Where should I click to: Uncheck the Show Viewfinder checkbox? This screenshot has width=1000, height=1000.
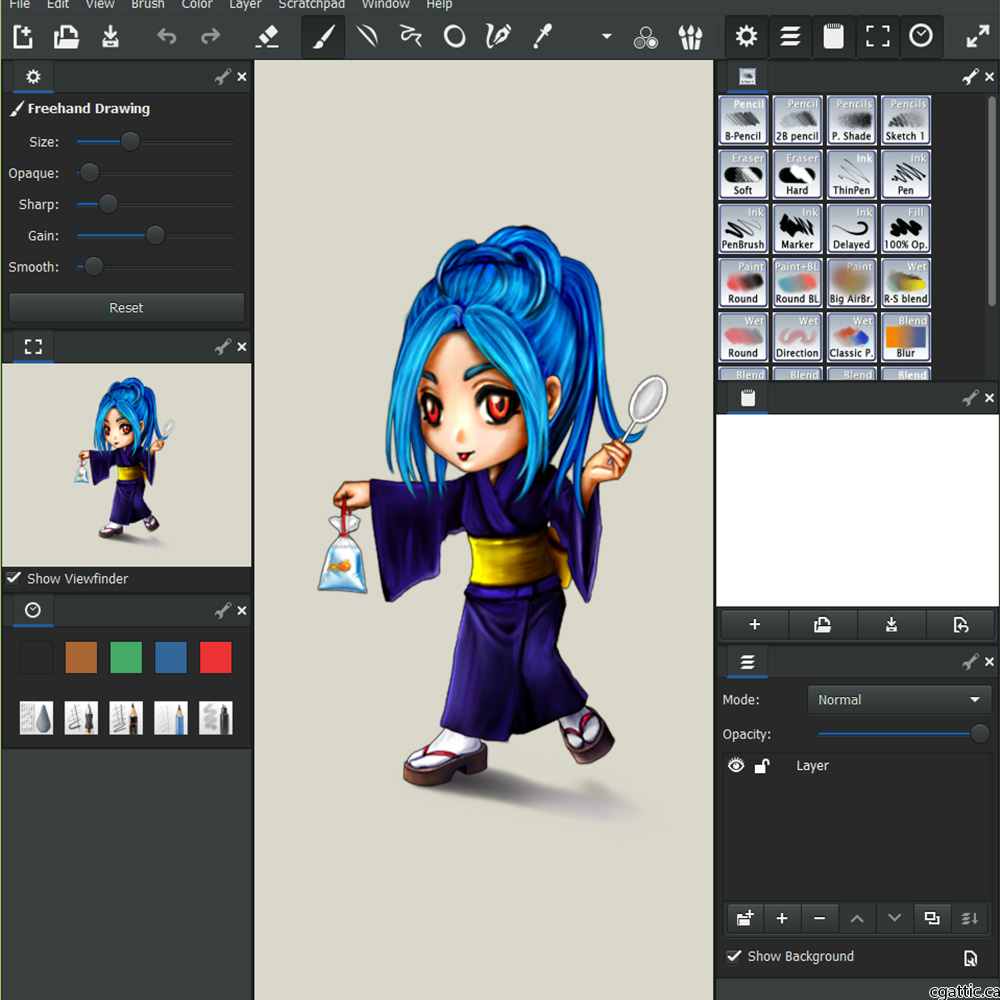[x=13, y=578]
